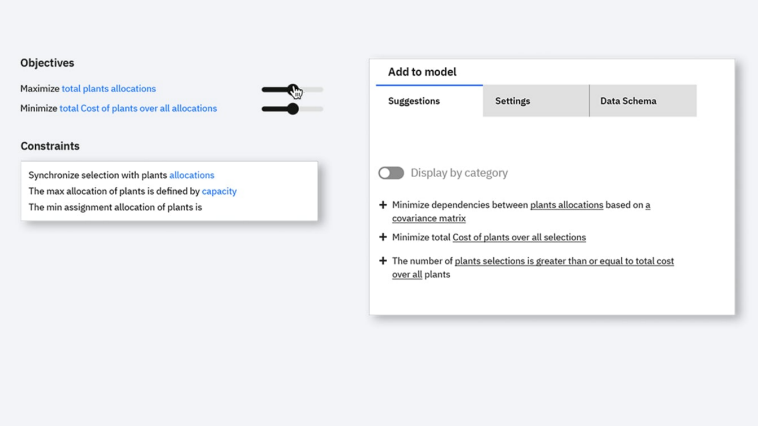Open the total plants allocations link
Screen dimensions: 758x426
coord(109,88)
